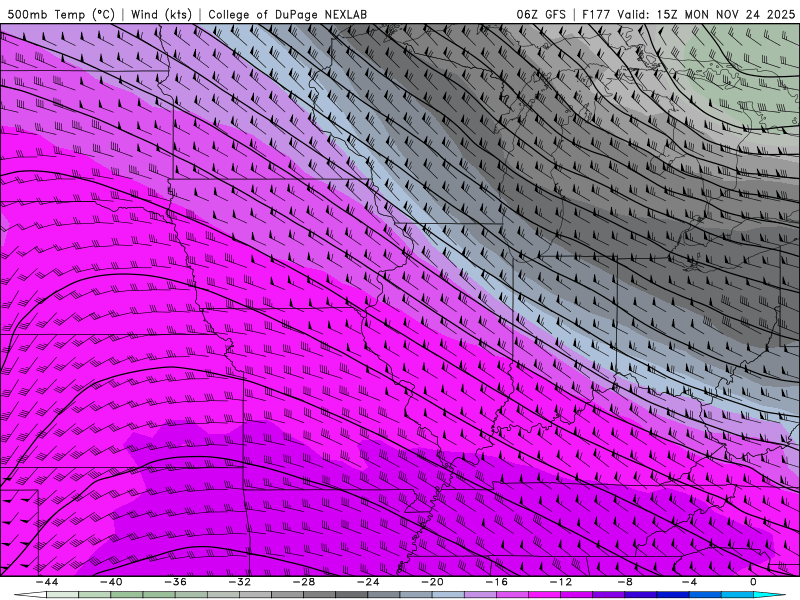Image resolution: width=800 pixels, height=600 pixels.
Task: Click the 'Wind (kts)' header label
Action: (x=161, y=14)
